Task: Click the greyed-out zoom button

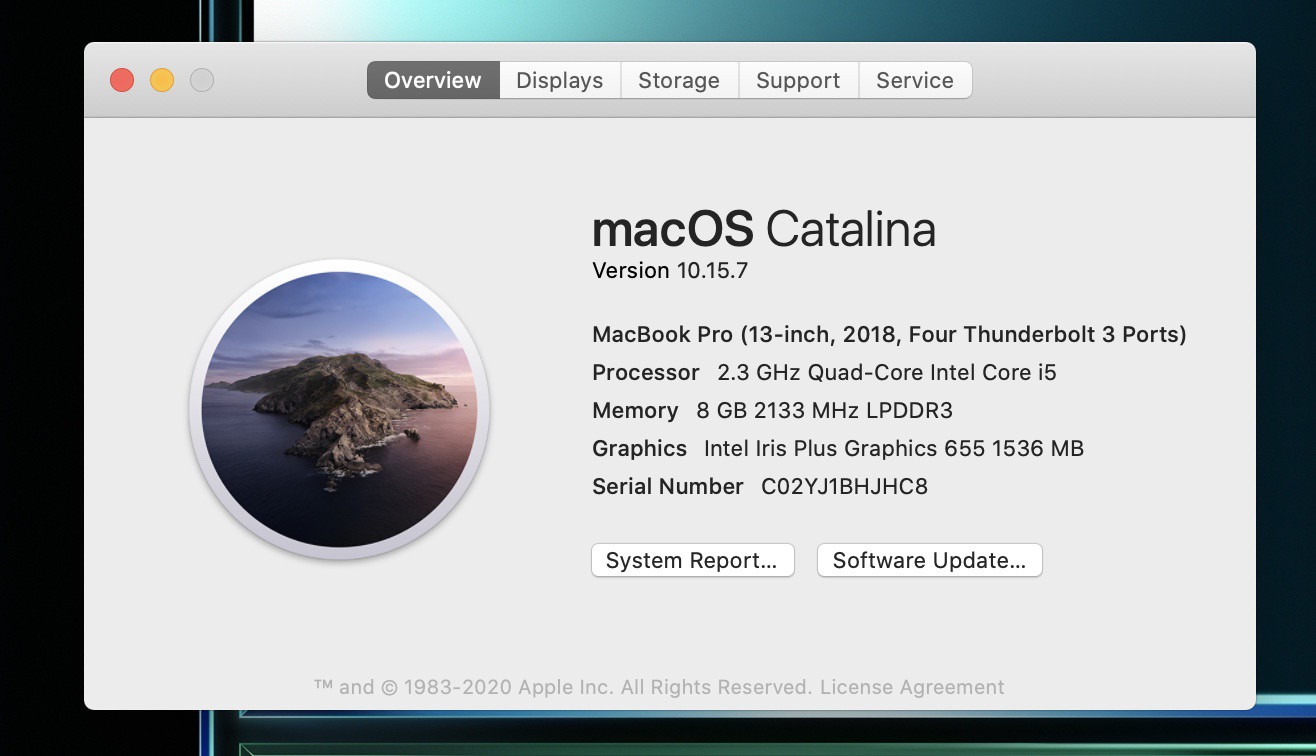Action: pyautogui.click(x=202, y=80)
